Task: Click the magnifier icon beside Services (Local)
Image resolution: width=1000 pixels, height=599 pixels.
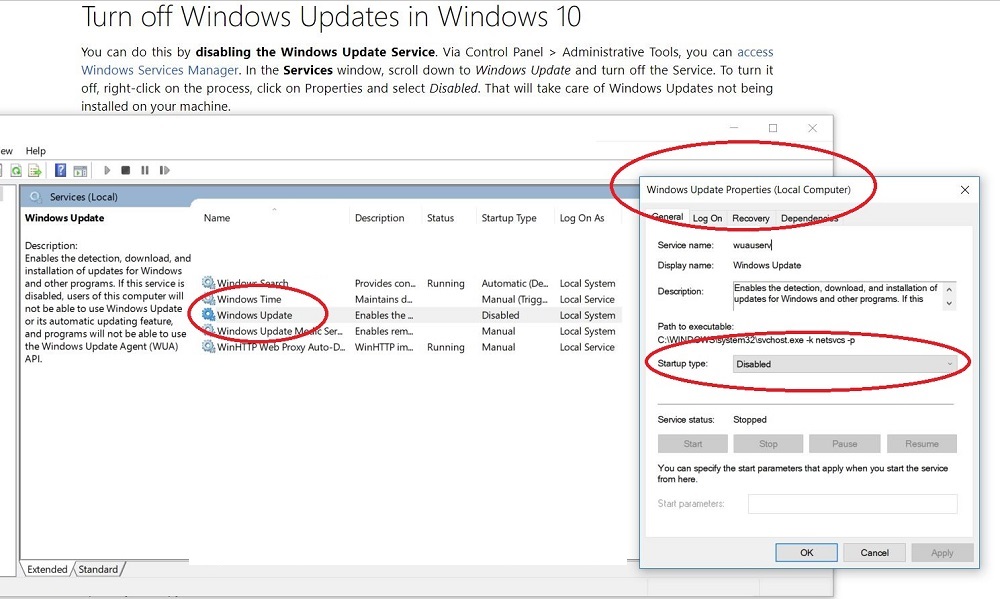Action: point(36,196)
